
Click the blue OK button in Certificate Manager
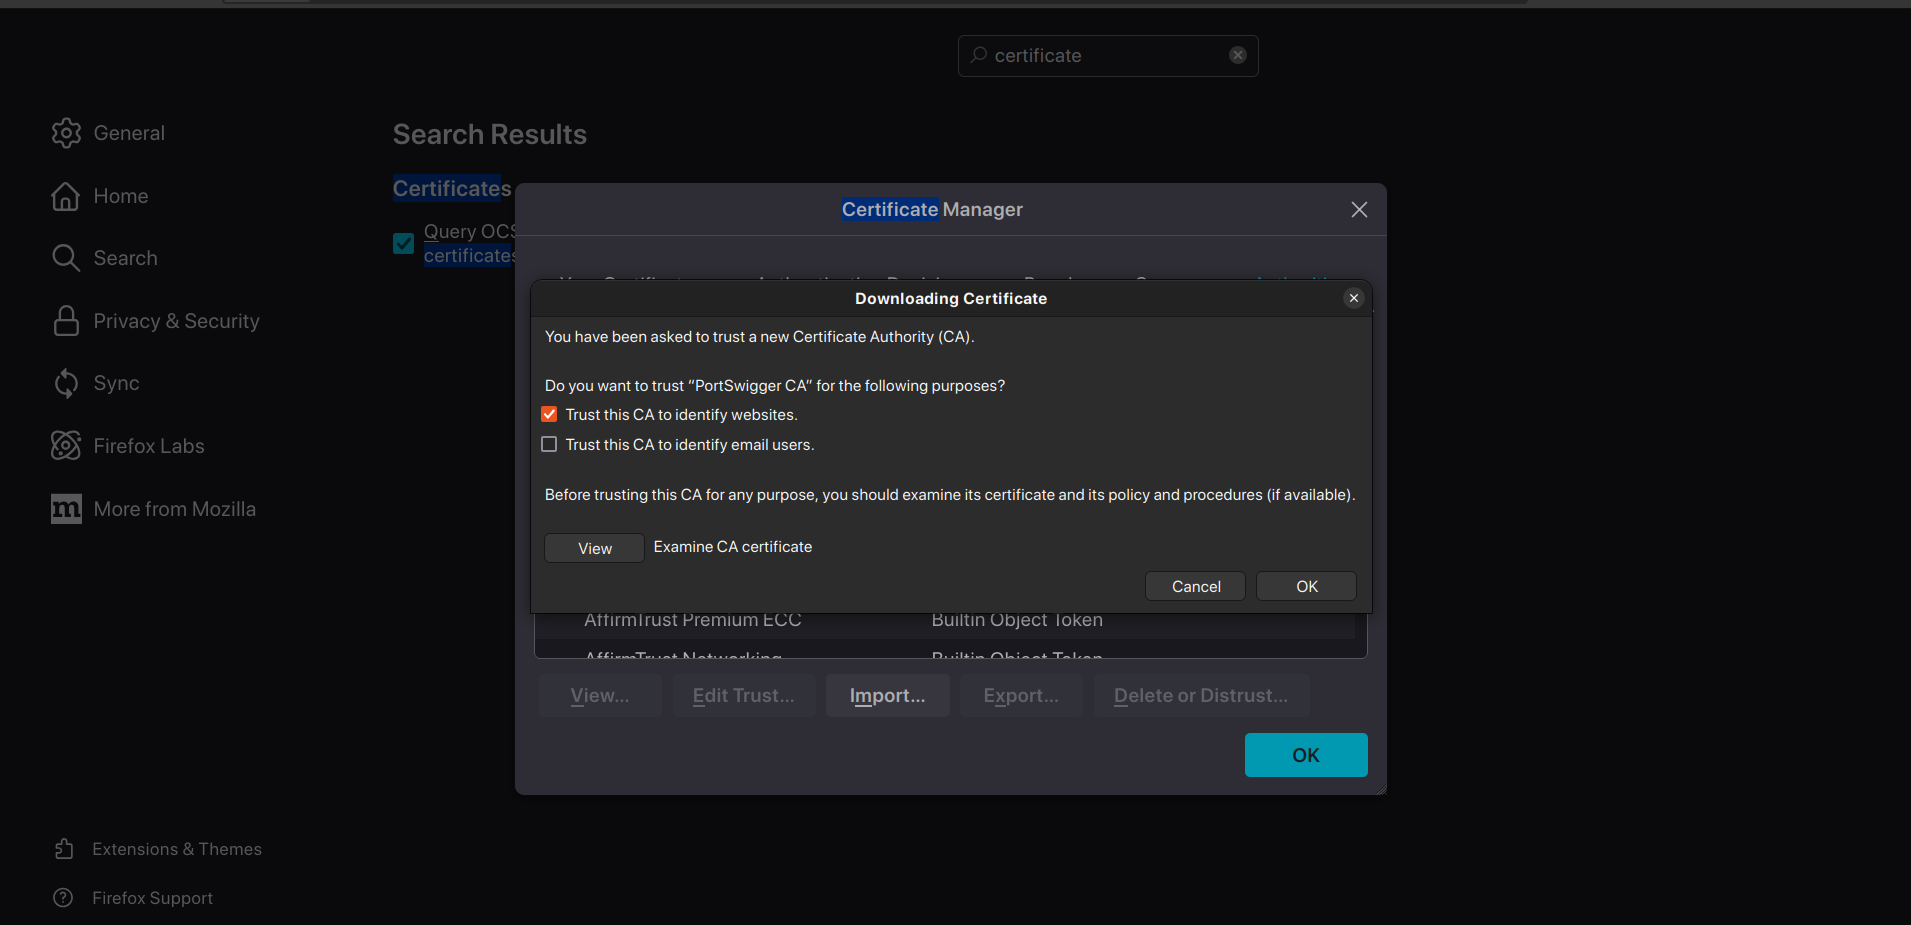pos(1305,755)
